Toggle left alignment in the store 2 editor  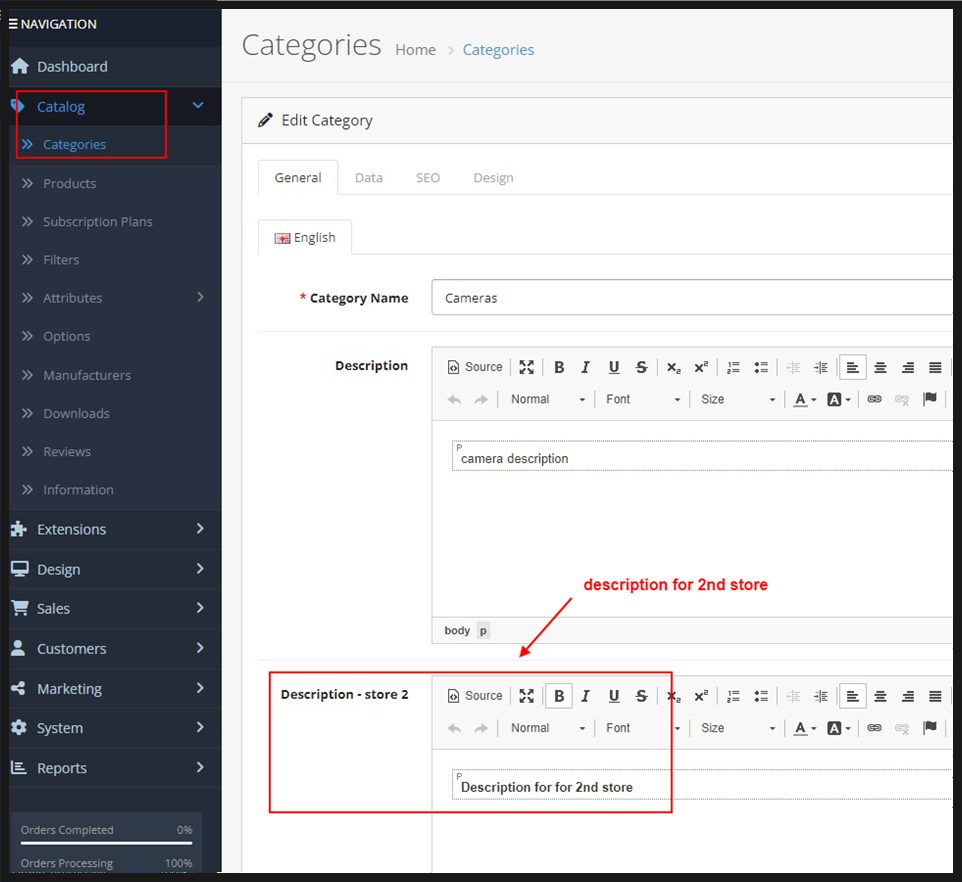(852, 696)
